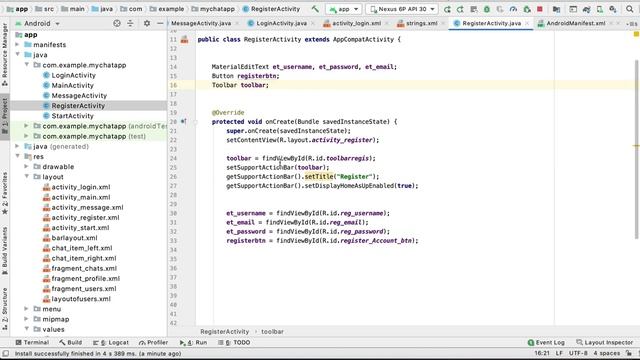Stop the running app with red square
The image size is (640, 360).
click(540, 9)
